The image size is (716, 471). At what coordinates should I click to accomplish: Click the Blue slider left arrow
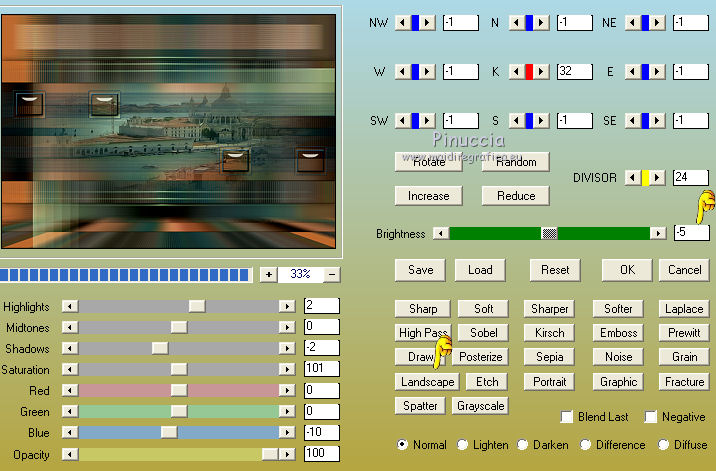[x=70, y=432]
